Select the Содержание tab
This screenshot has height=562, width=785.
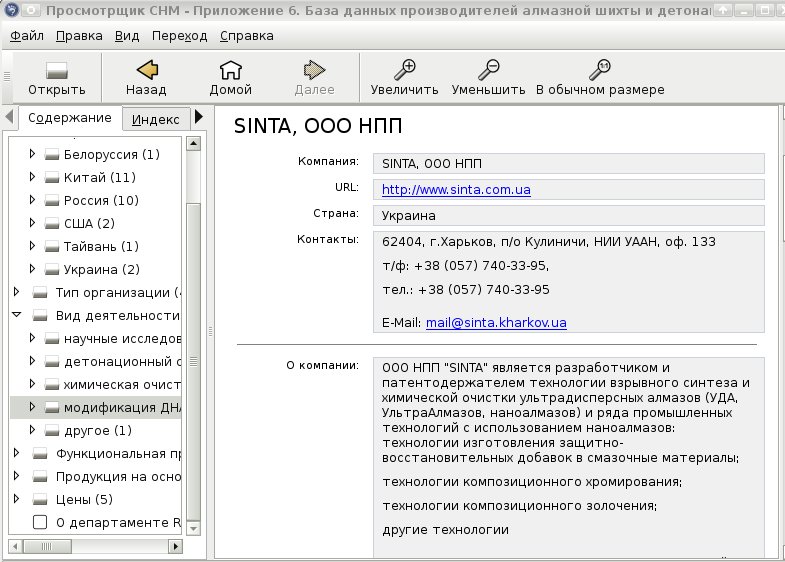tap(70, 118)
